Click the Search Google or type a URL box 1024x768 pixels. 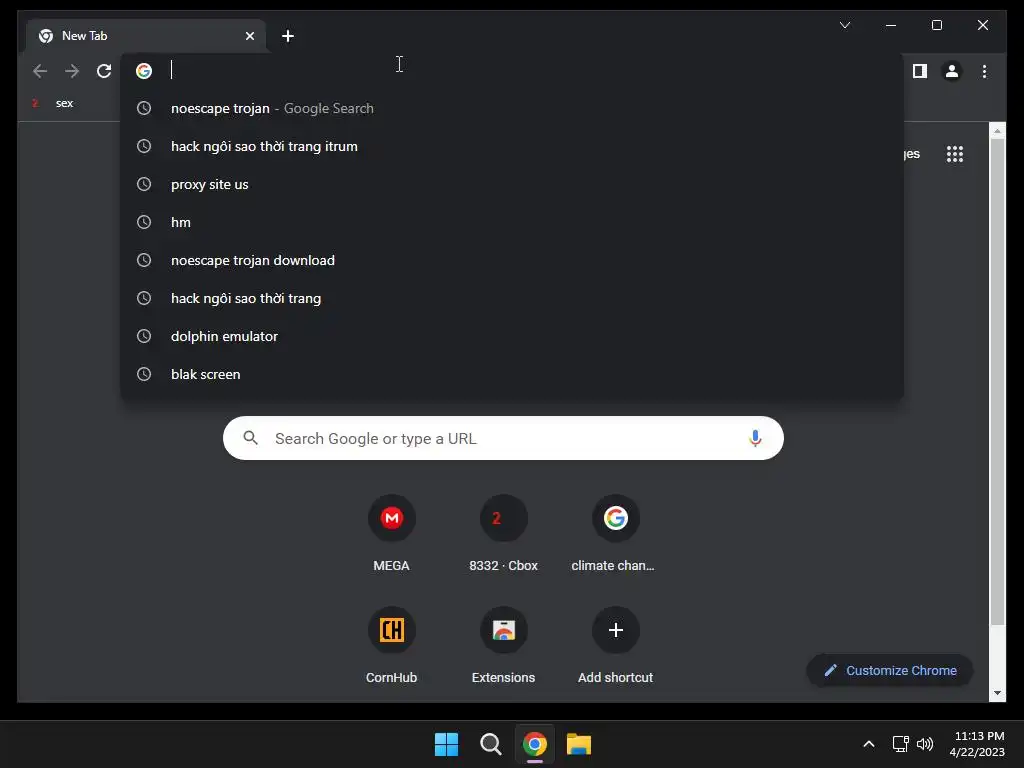pyautogui.click(x=503, y=438)
